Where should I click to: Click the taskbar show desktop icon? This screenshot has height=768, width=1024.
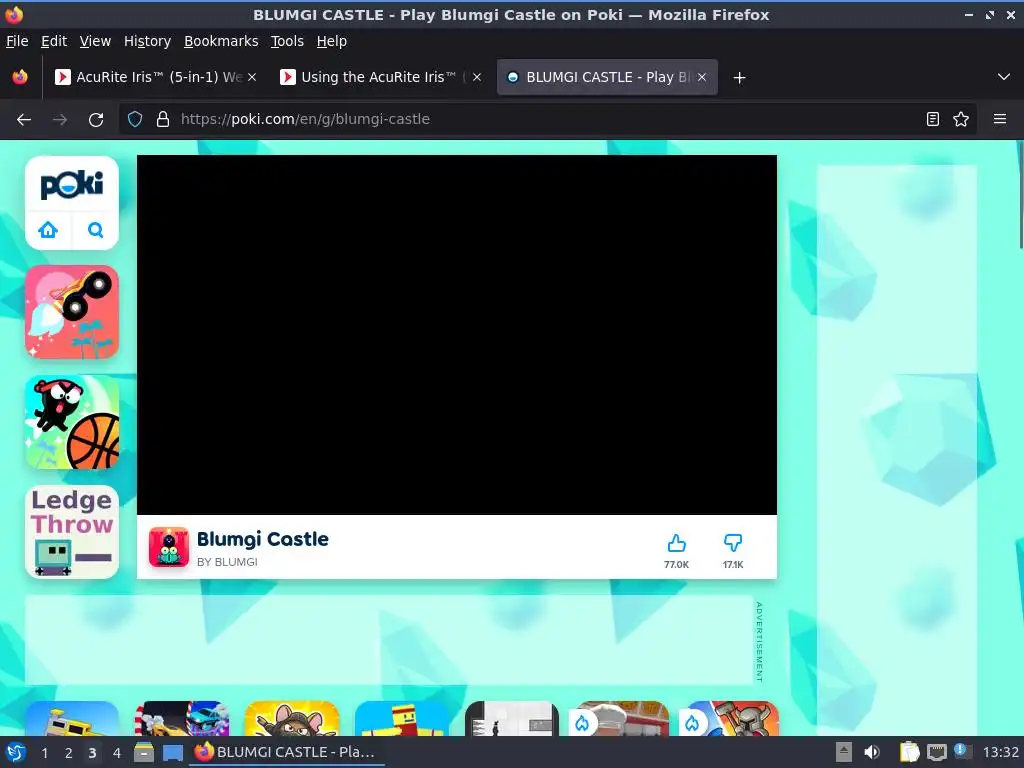[x=172, y=753]
